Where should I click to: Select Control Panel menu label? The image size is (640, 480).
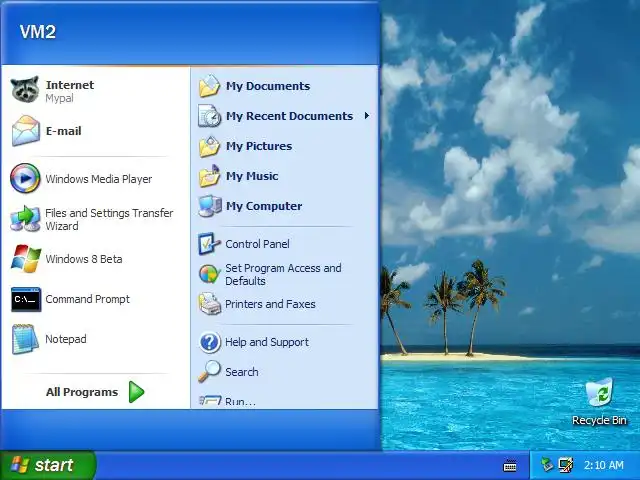point(258,244)
